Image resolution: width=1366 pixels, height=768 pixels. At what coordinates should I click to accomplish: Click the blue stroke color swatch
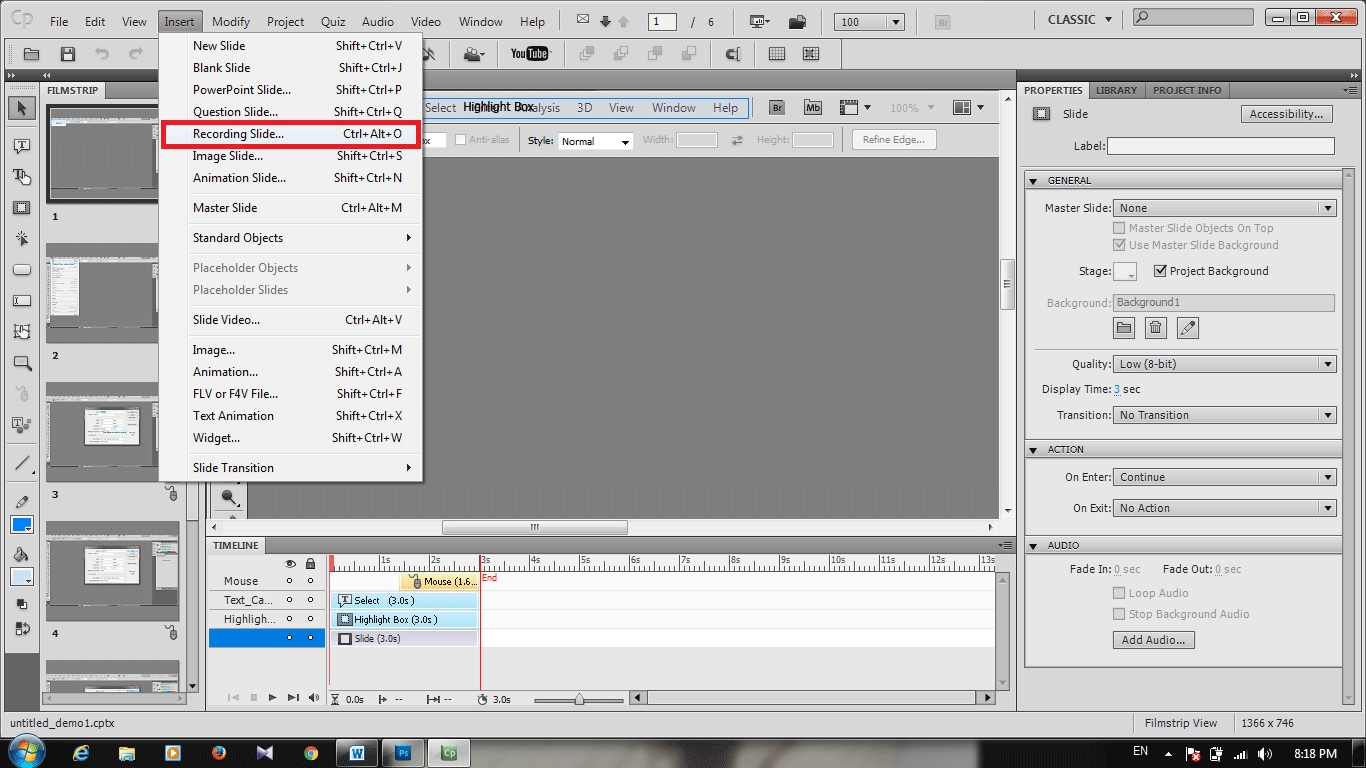point(21,525)
